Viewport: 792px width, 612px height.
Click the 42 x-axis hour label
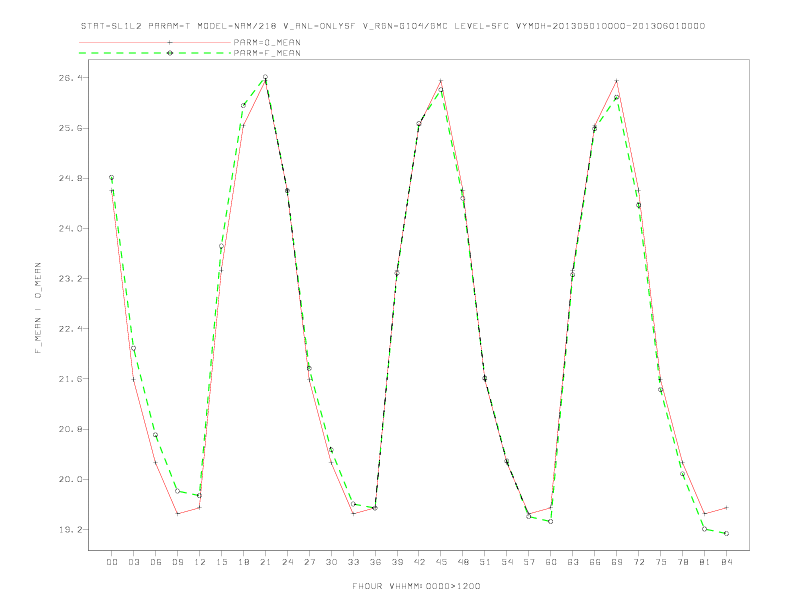click(x=419, y=562)
